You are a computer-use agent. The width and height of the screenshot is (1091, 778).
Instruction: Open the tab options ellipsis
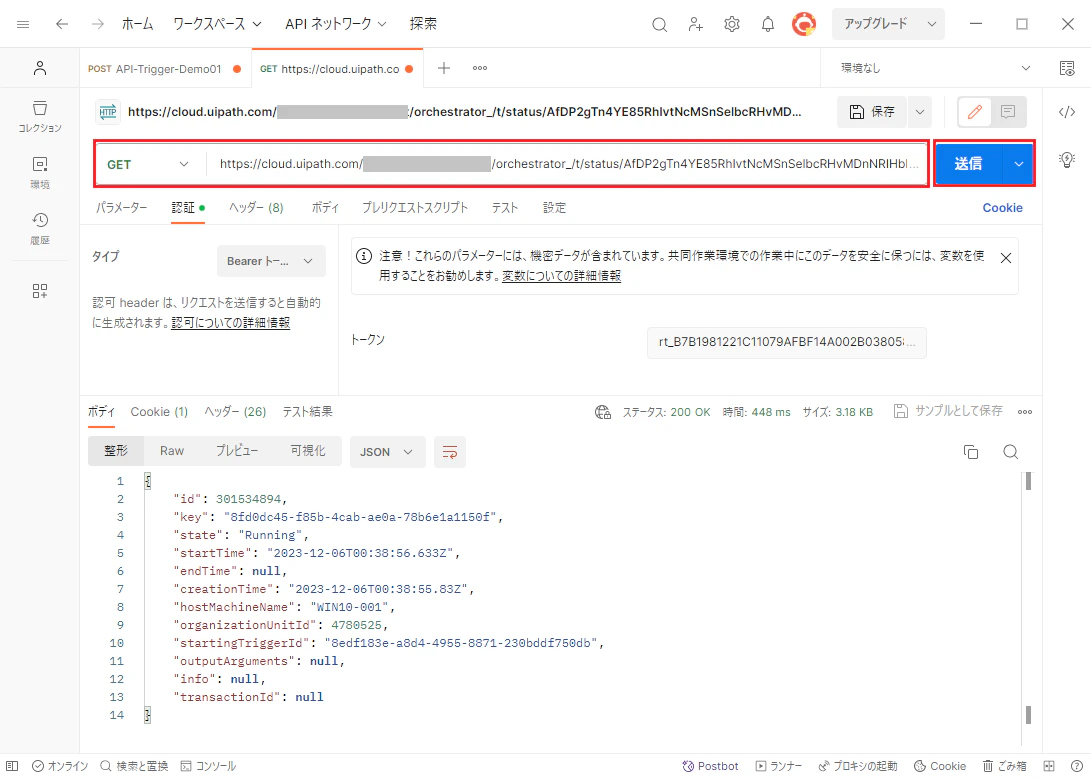point(479,68)
